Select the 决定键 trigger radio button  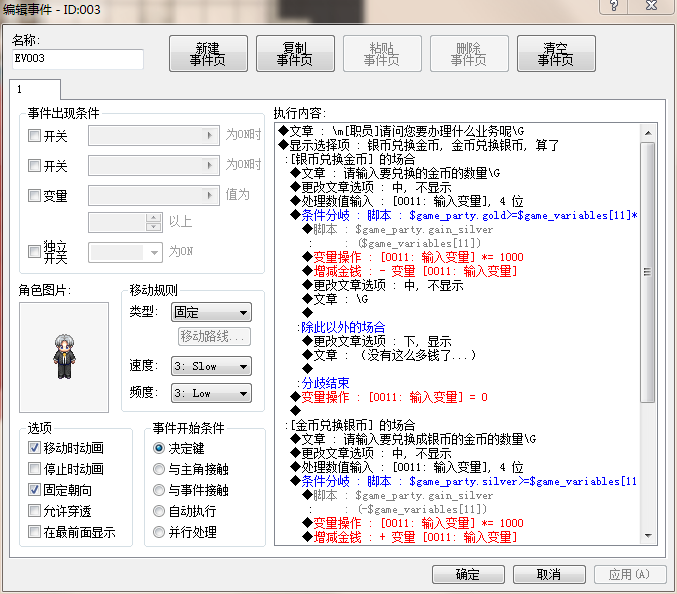pyautogui.click(x=159, y=448)
